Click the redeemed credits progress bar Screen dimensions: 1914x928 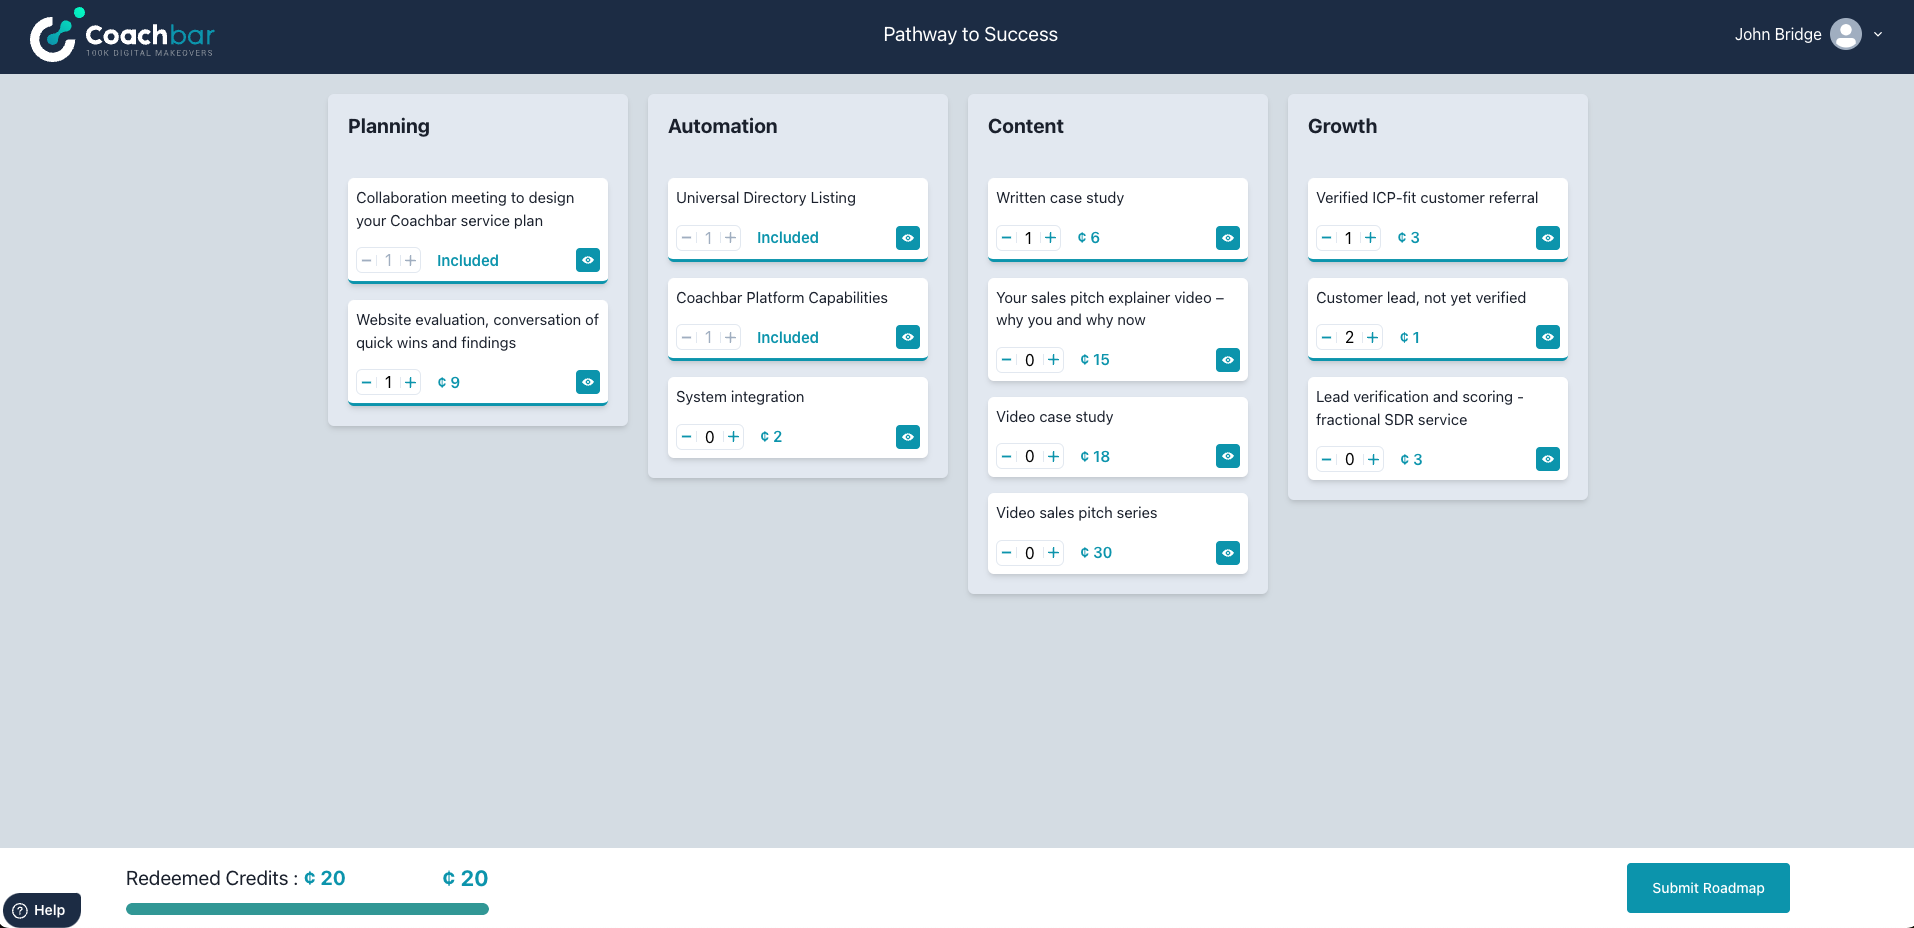[x=307, y=909]
